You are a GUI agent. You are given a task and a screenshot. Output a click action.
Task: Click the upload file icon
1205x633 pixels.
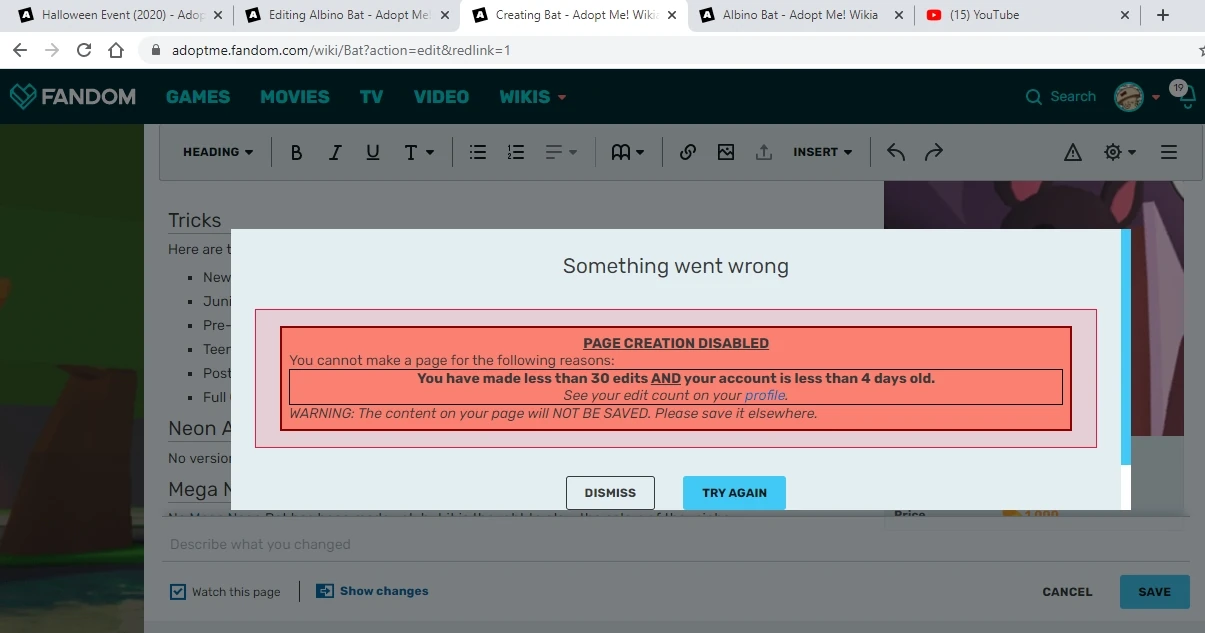pos(764,152)
